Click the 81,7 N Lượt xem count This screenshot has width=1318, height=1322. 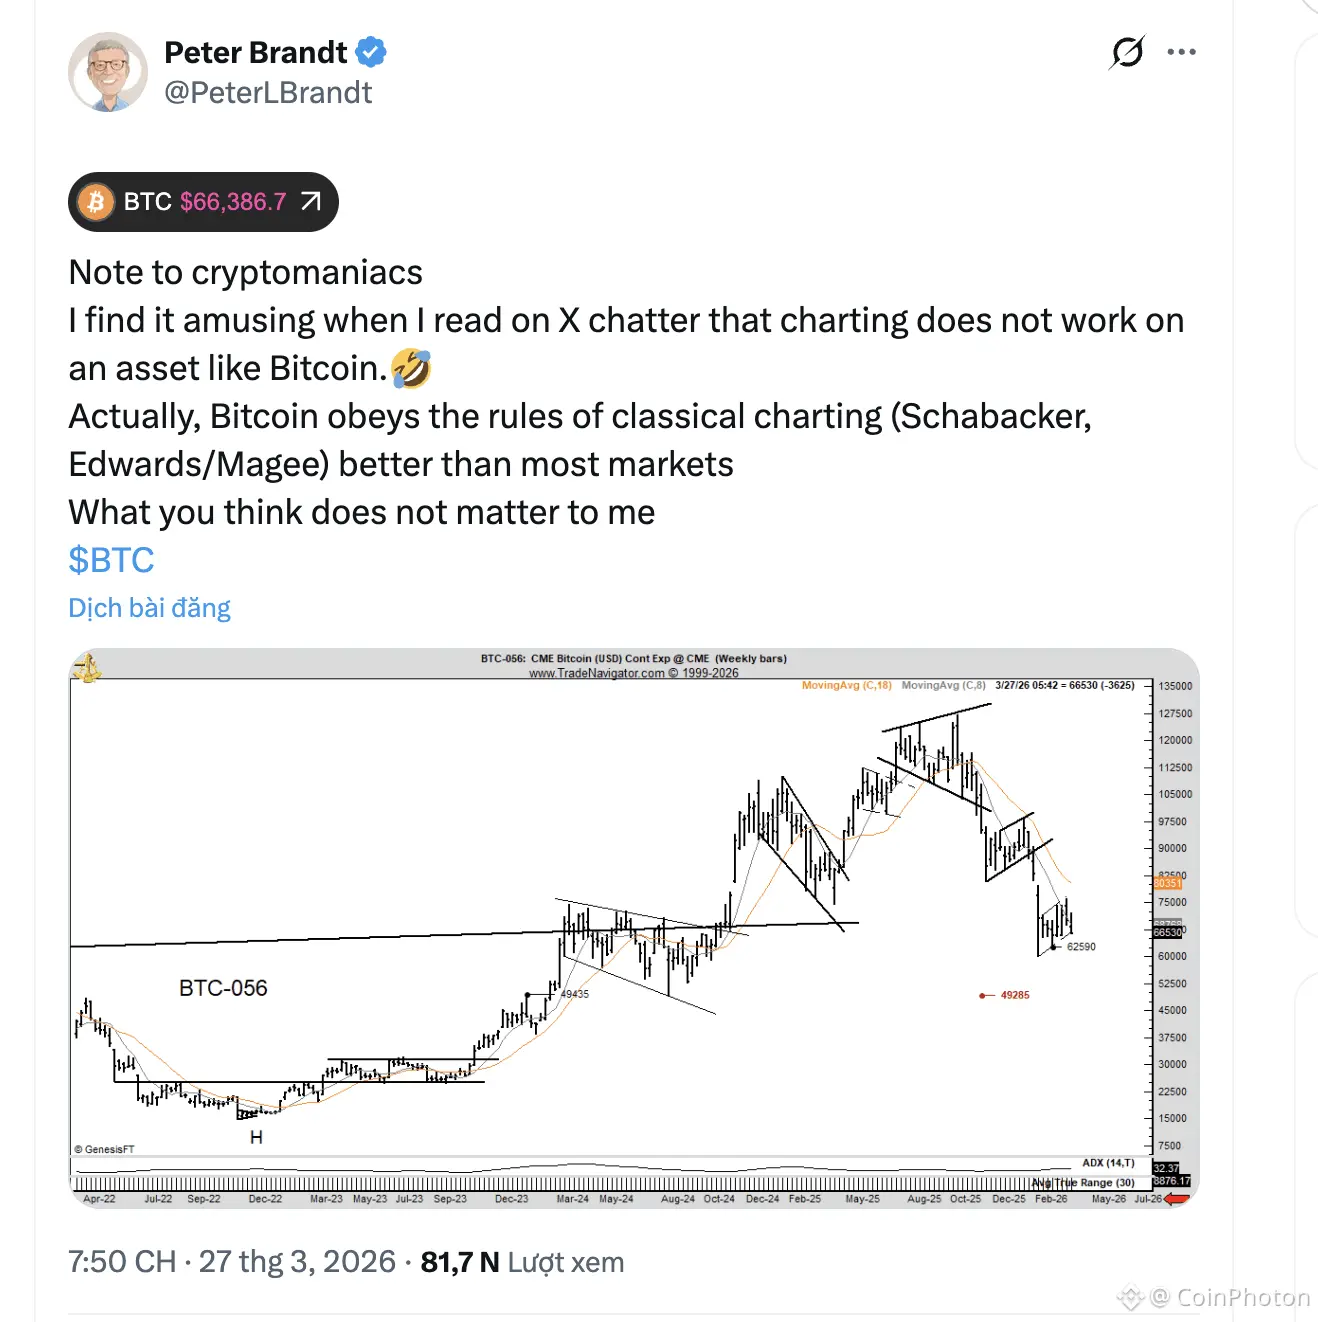522,1262
